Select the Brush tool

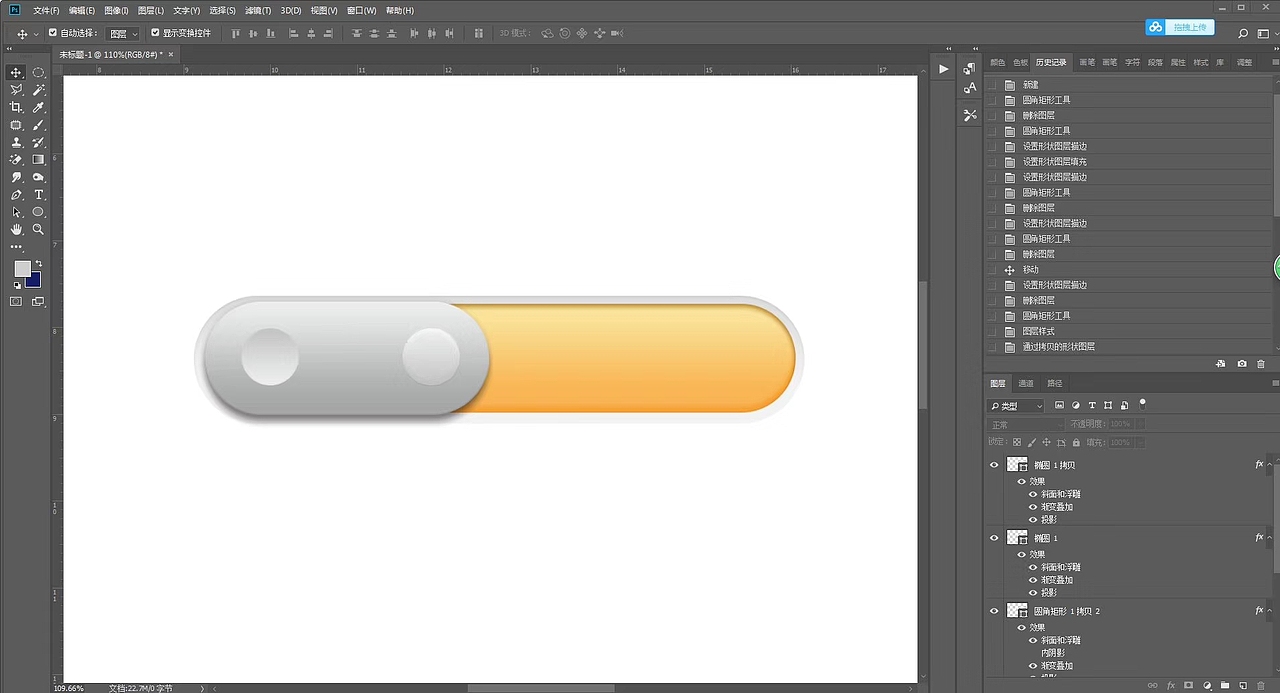(x=38, y=125)
